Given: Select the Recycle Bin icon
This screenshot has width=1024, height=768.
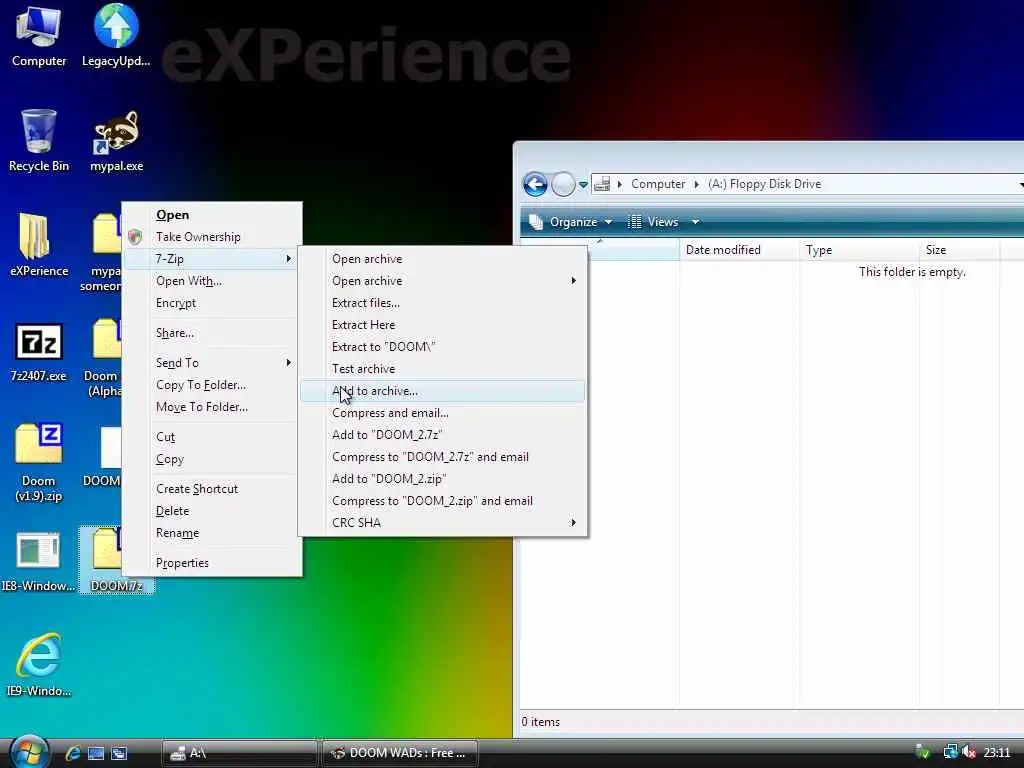Looking at the screenshot, I should pos(39,140).
